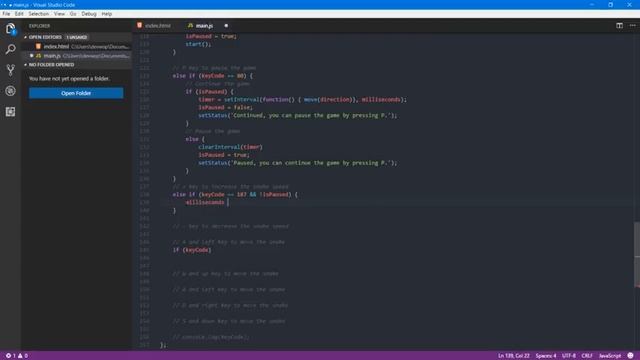Click the 'else if (keyCode == 187' line
The image size is (640, 360).
(x=235, y=195)
